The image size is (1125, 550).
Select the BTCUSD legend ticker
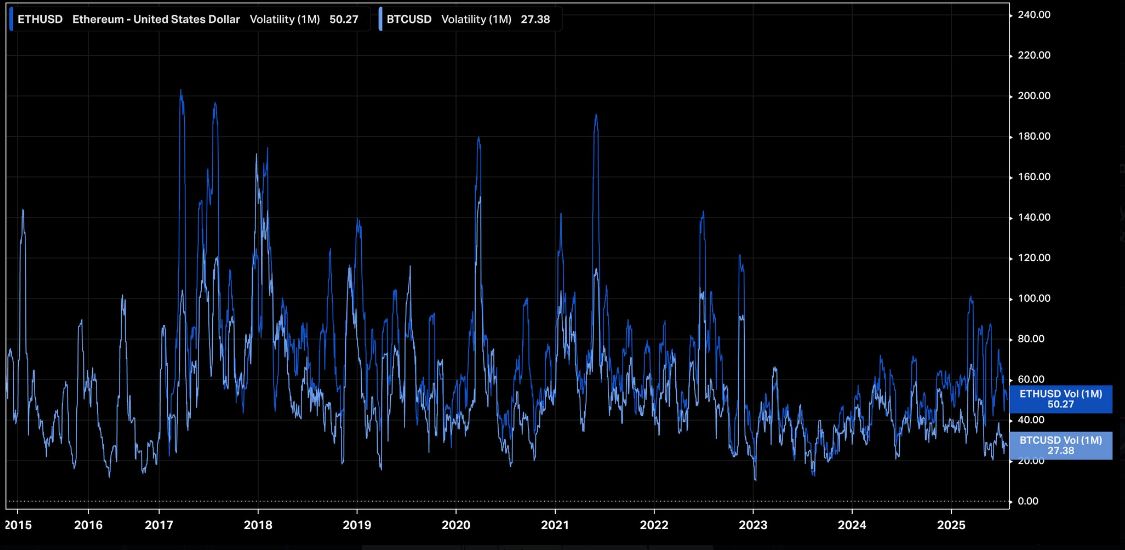pos(409,19)
